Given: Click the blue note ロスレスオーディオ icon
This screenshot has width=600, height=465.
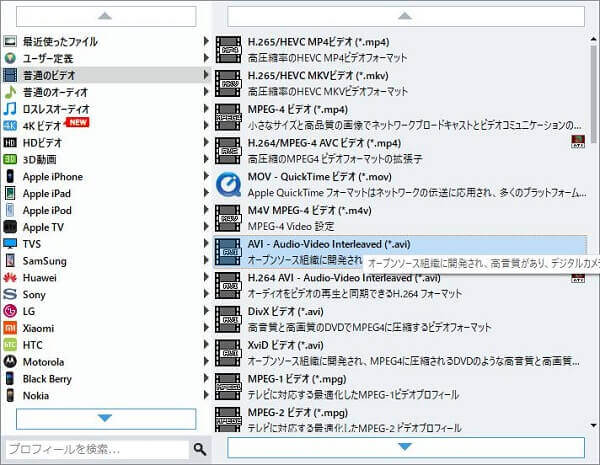Looking at the screenshot, I should coord(10,109).
